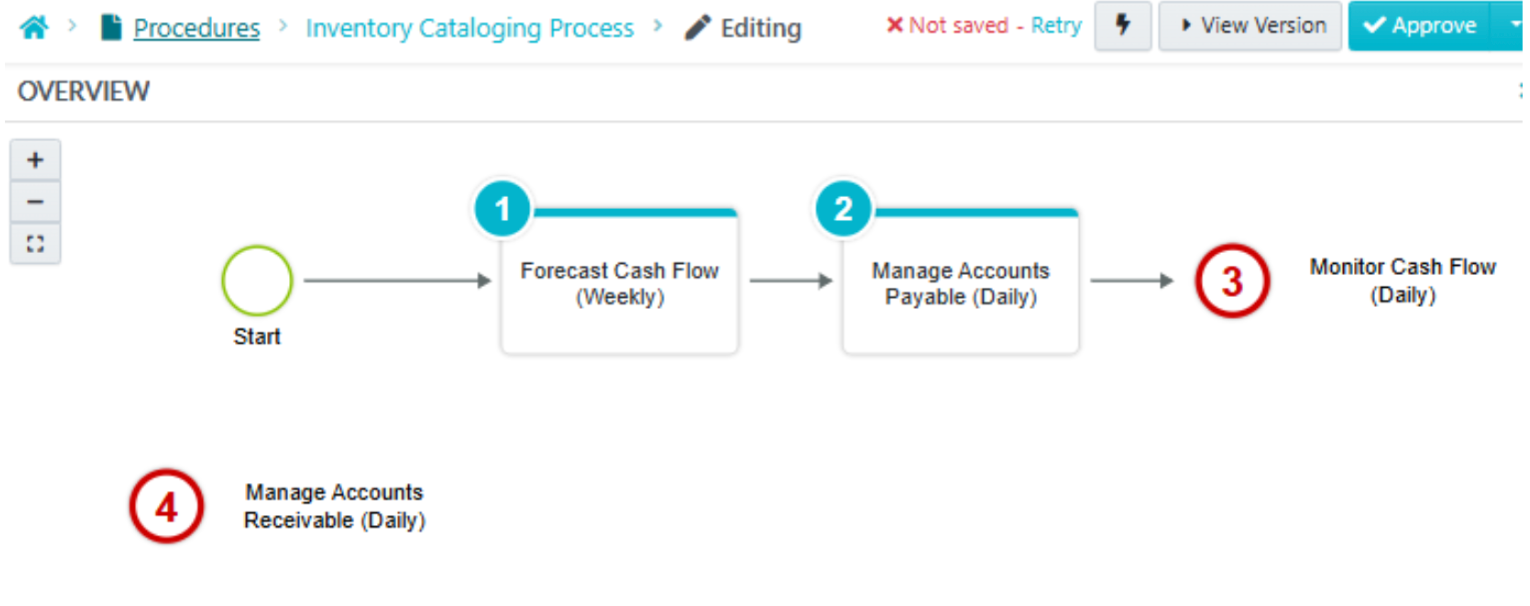Zoom in using the plus icon
This screenshot has height=606, width=1530.
[x=35, y=158]
